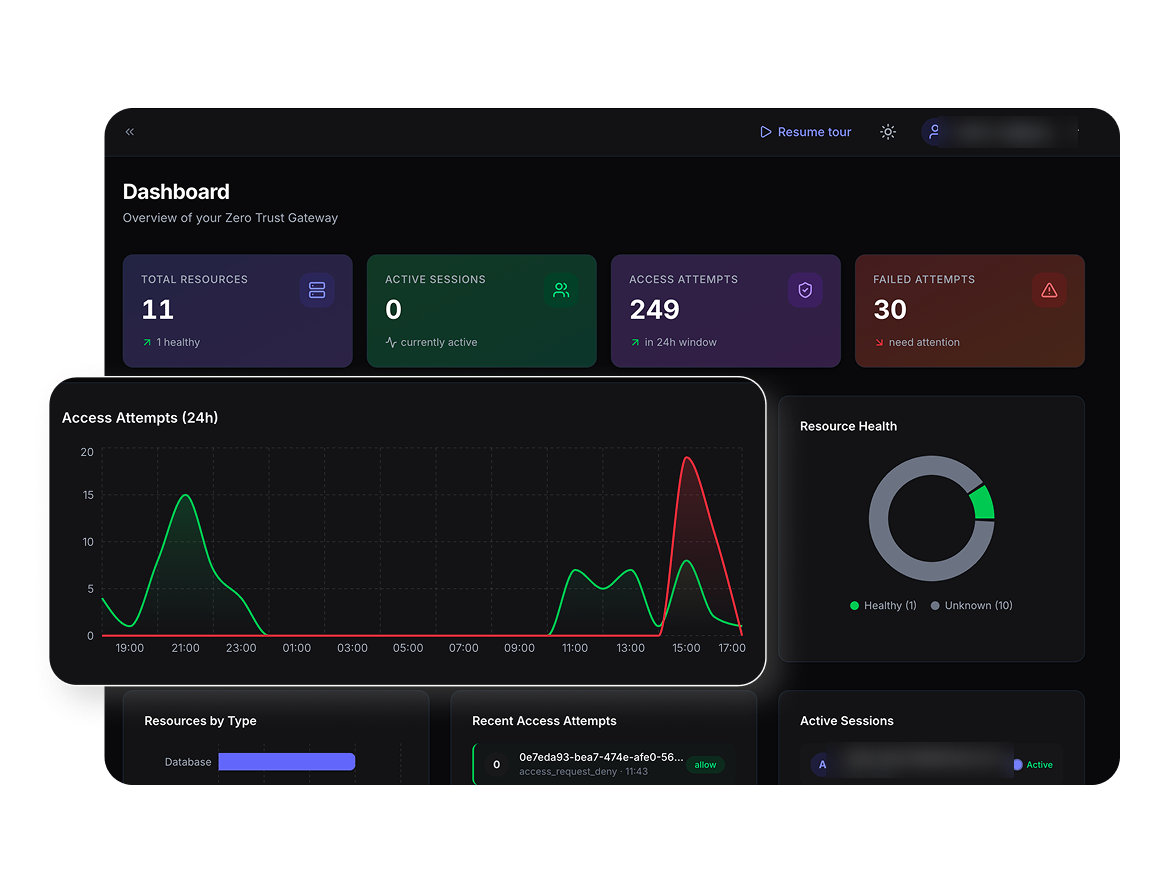This screenshot has width=1167, height=894.
Task: Click the Dashboard page heading
Action: (x=176, y=192)
